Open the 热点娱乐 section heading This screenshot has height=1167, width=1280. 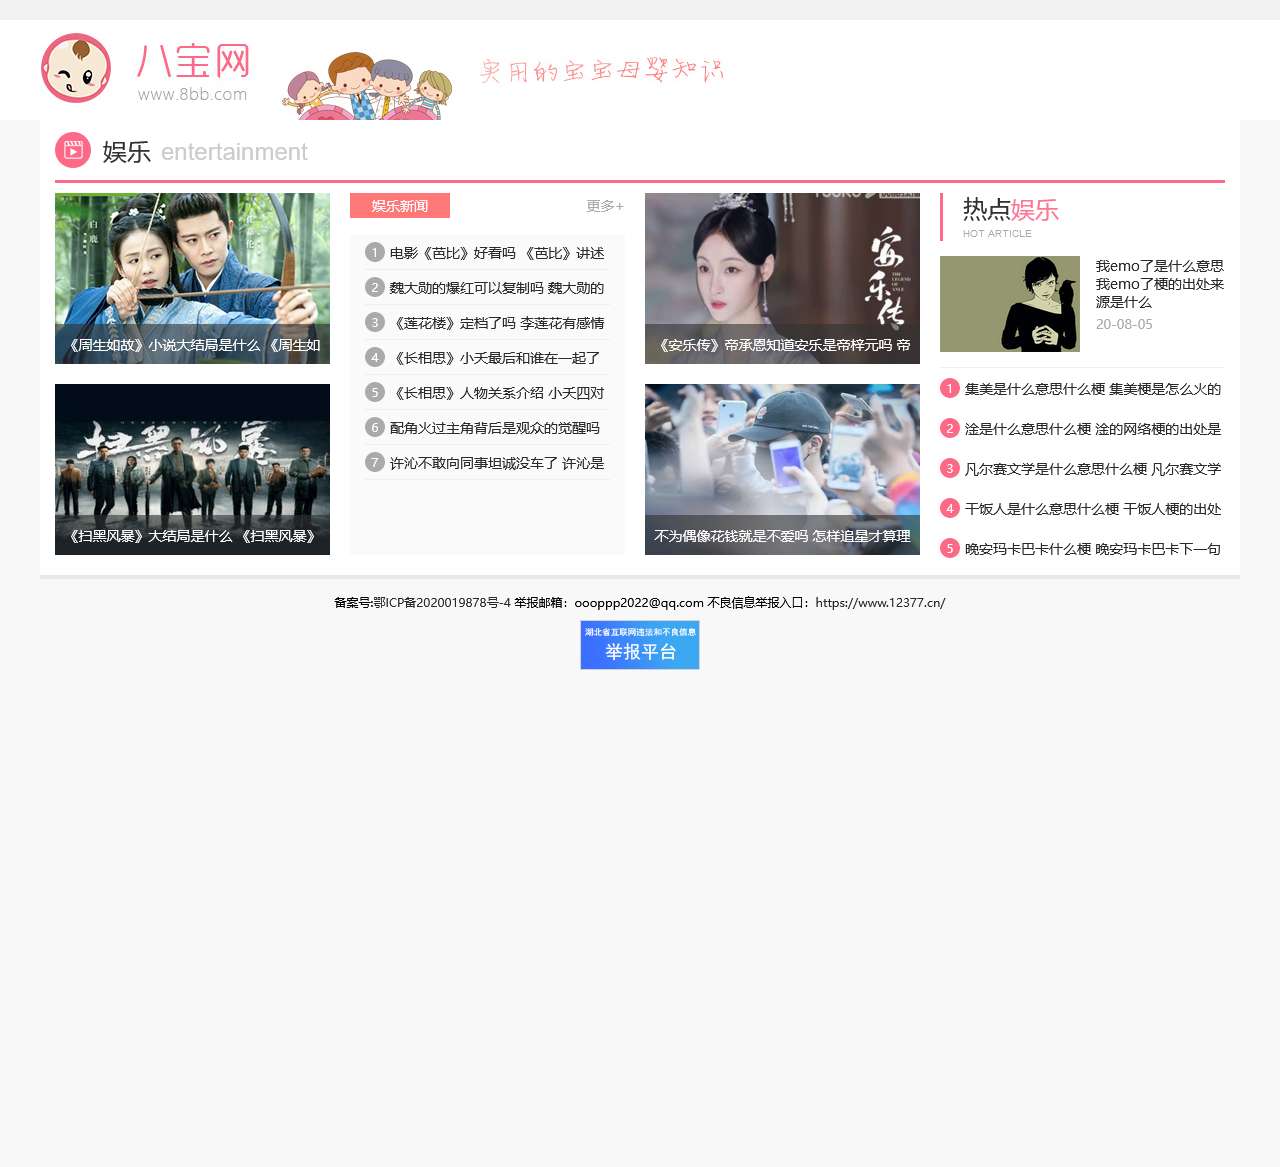pos(1010,211)
